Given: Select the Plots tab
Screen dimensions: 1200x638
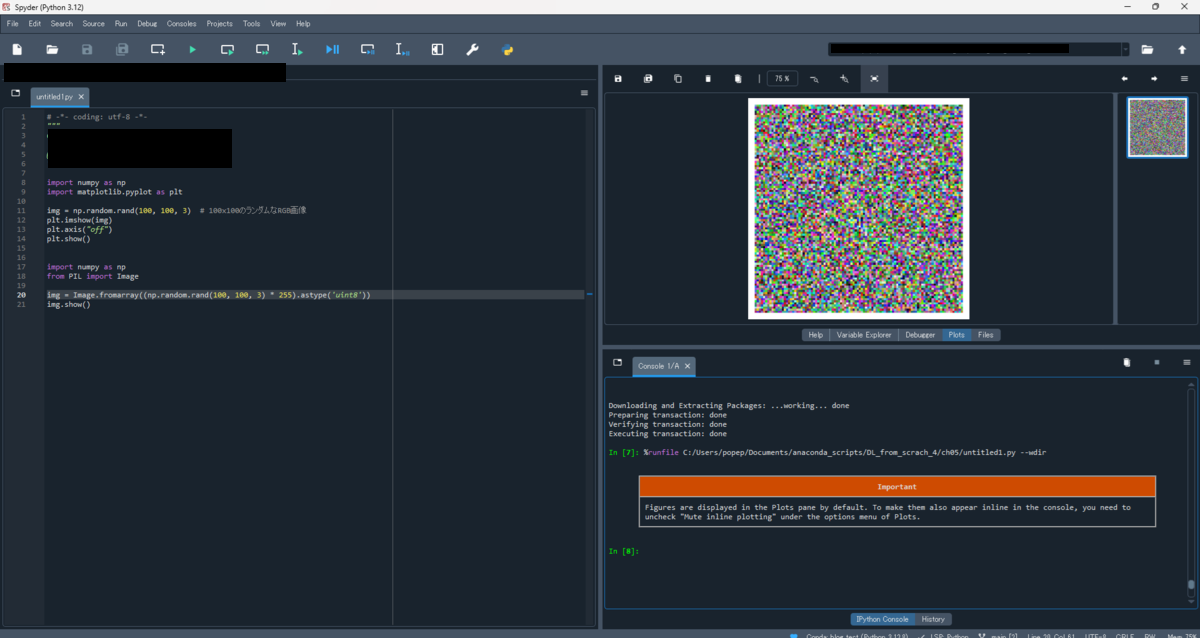Looking at the screenshot, I should (x=957, y=335).
